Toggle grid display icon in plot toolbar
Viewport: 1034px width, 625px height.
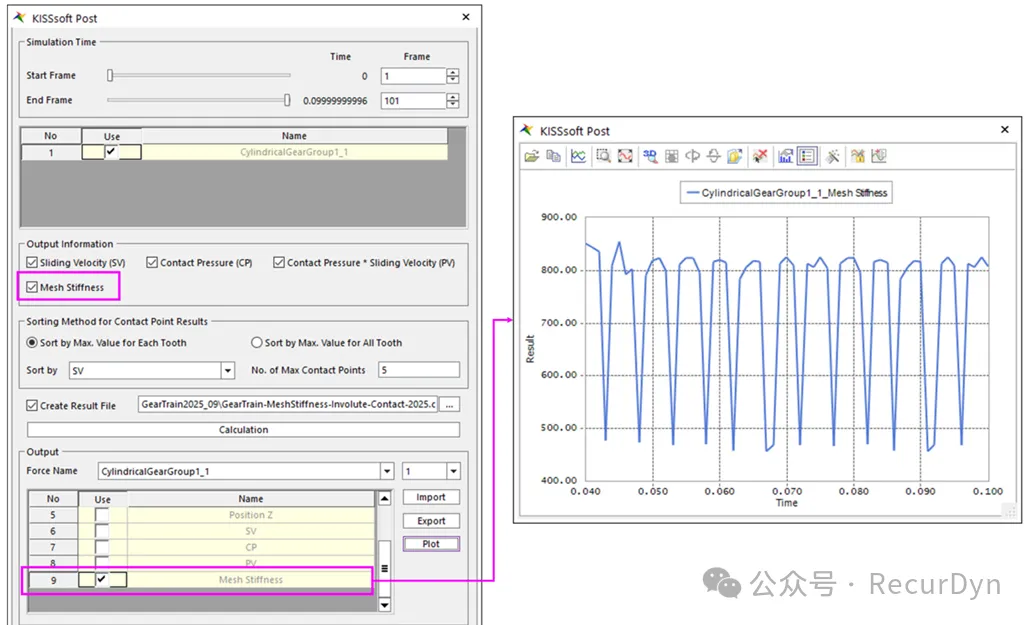pos(671,156)
